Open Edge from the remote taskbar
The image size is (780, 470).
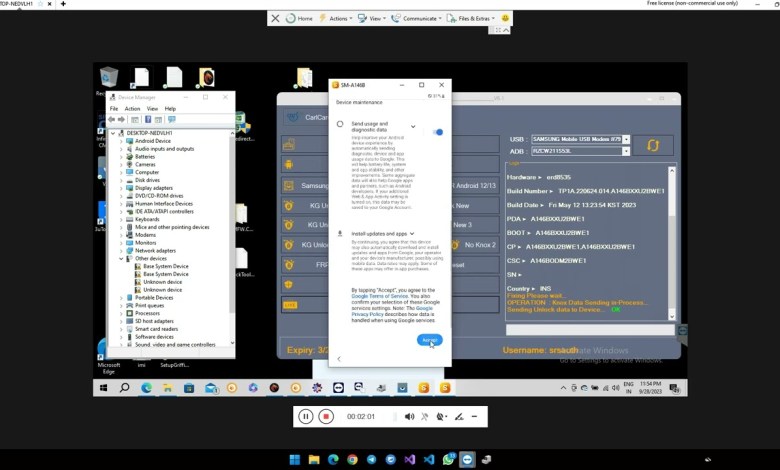tap(146, 388)
